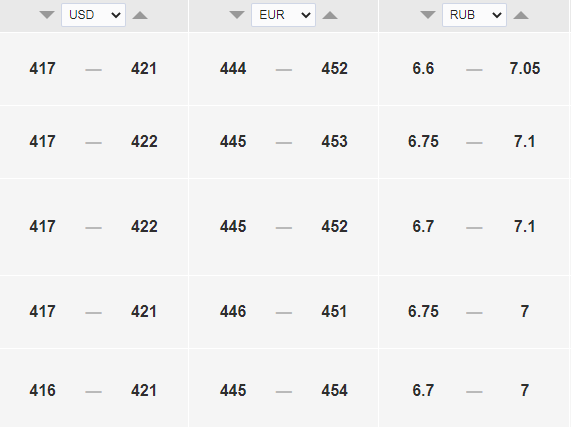Select the 453 EUR sell rate

click(x=334, y=142)
